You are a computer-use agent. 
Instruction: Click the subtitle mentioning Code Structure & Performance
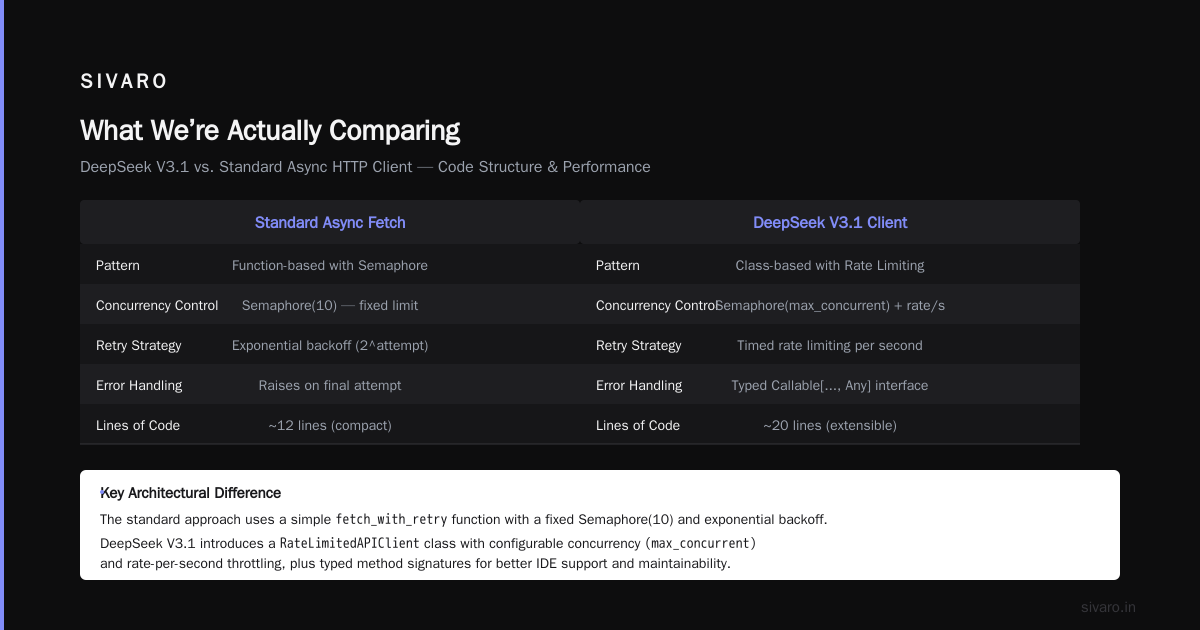(x=365, y=167)
